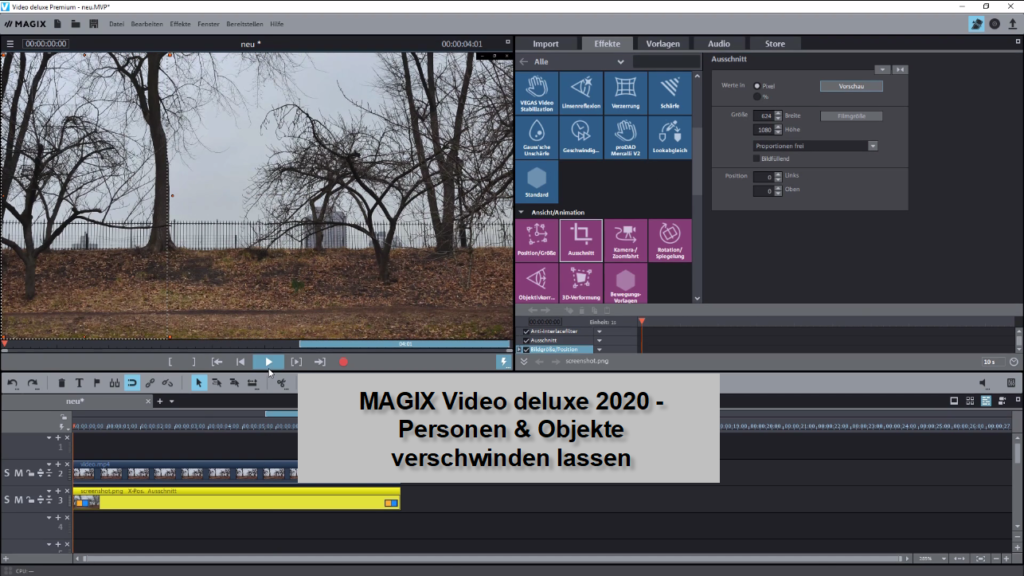Delete object with the trash icon

(61, 383)
